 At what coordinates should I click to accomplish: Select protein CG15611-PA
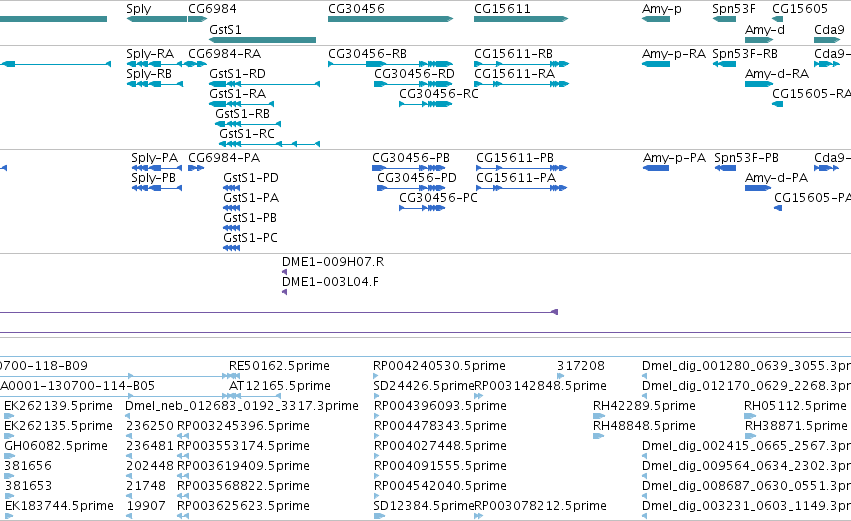522,188
